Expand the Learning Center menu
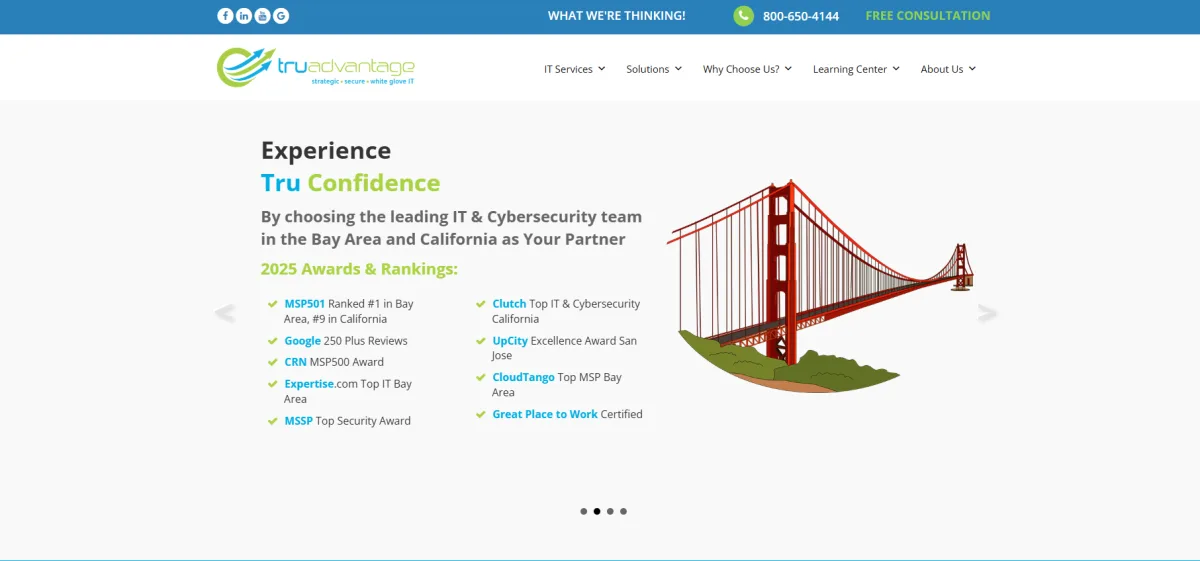 [856, 69]
